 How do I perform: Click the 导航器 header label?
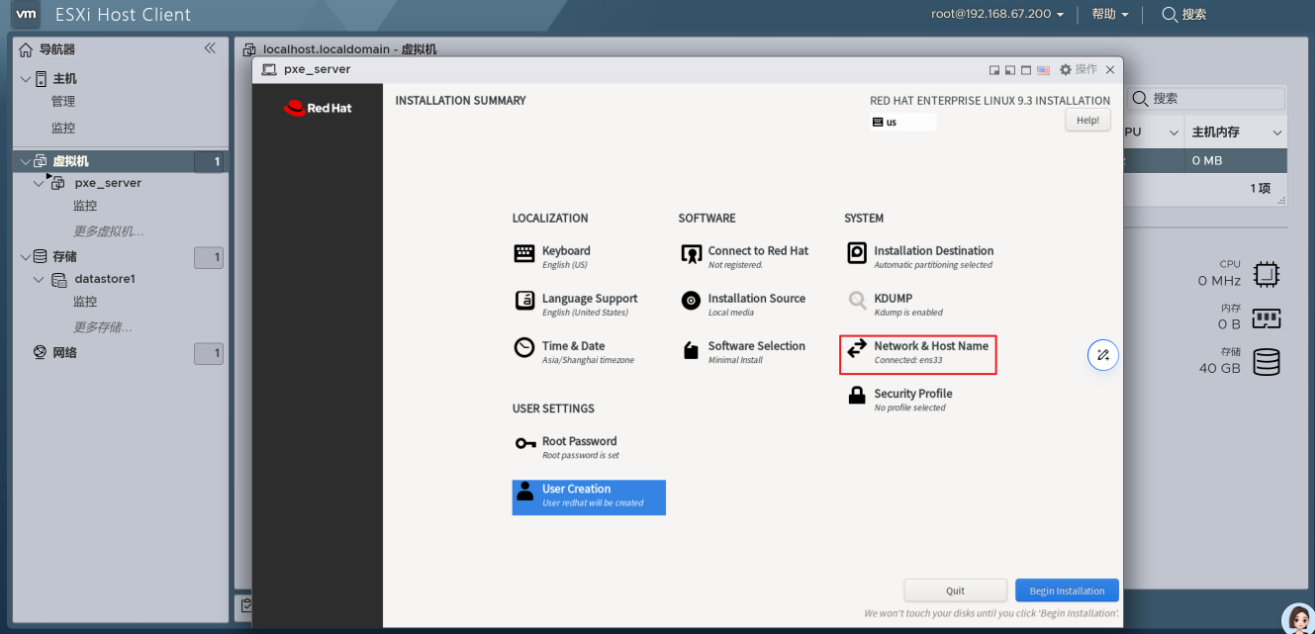(x=57, y=49)
